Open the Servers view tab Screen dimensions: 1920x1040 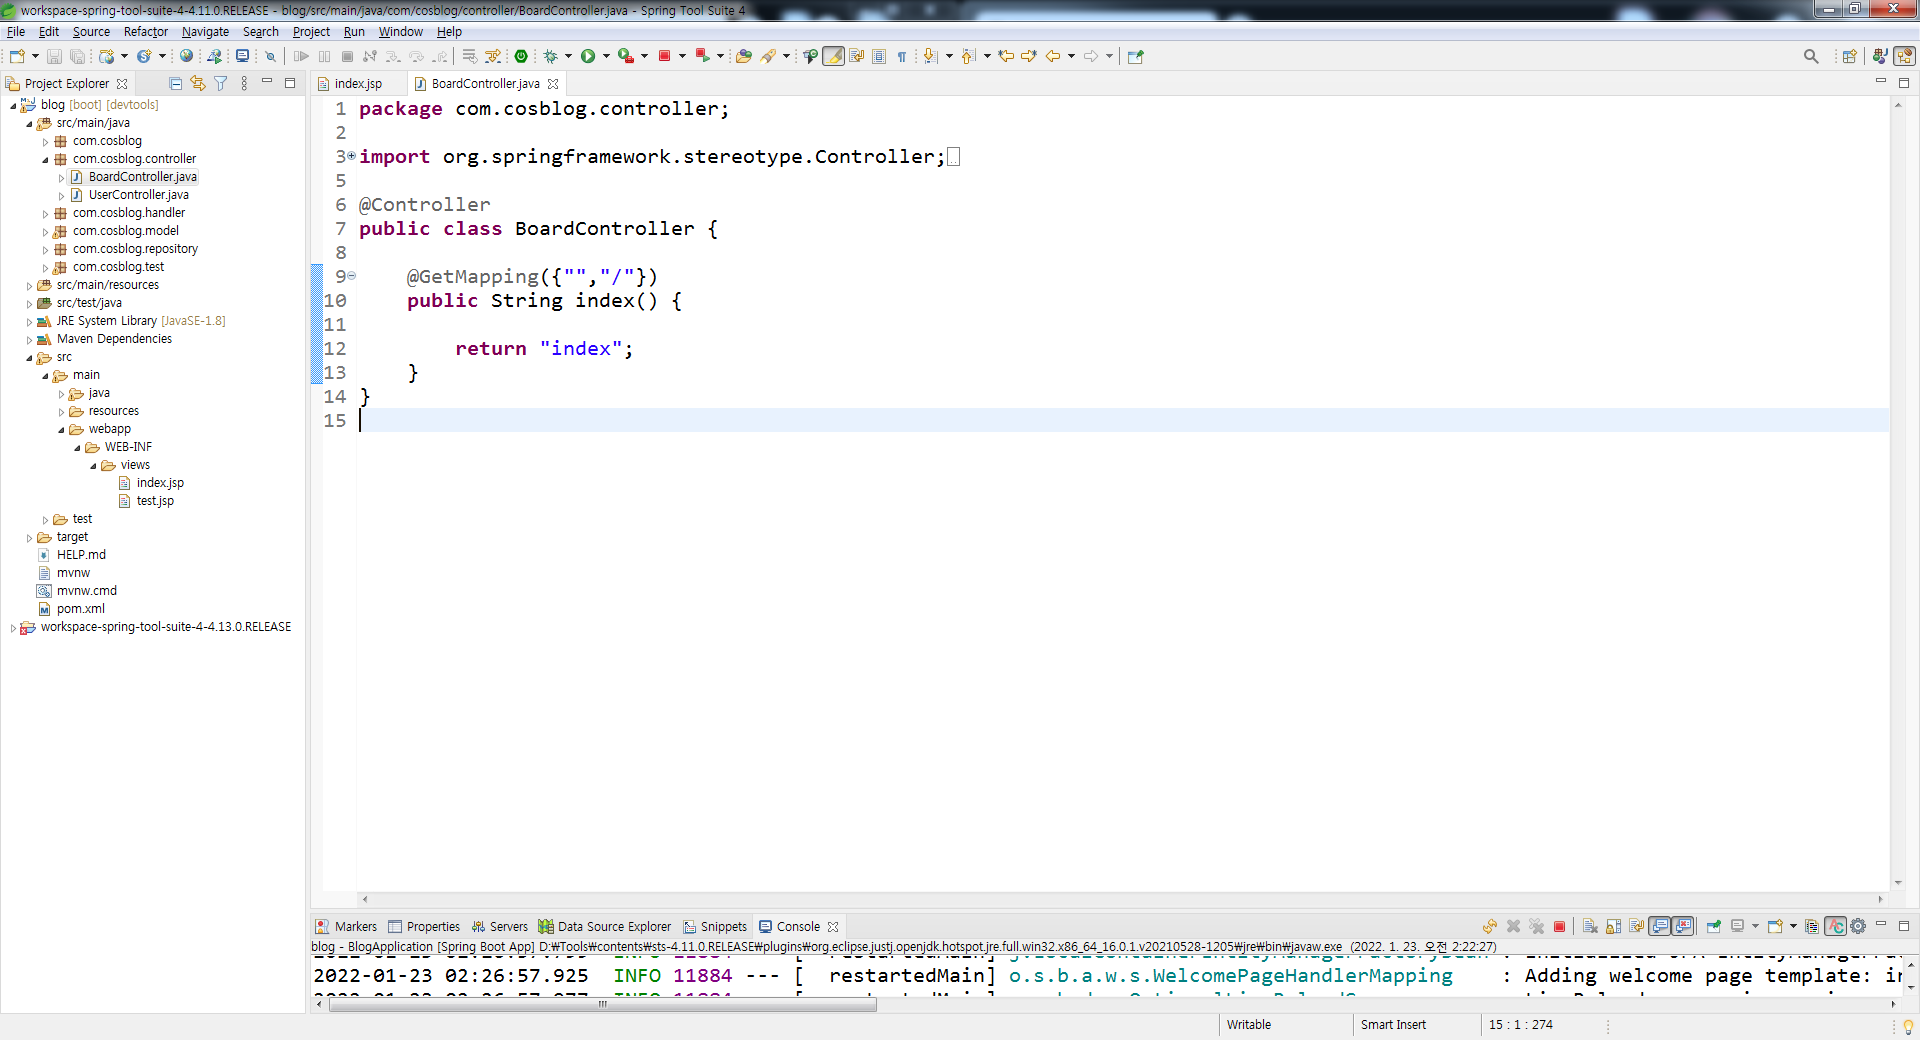point(500,926)
